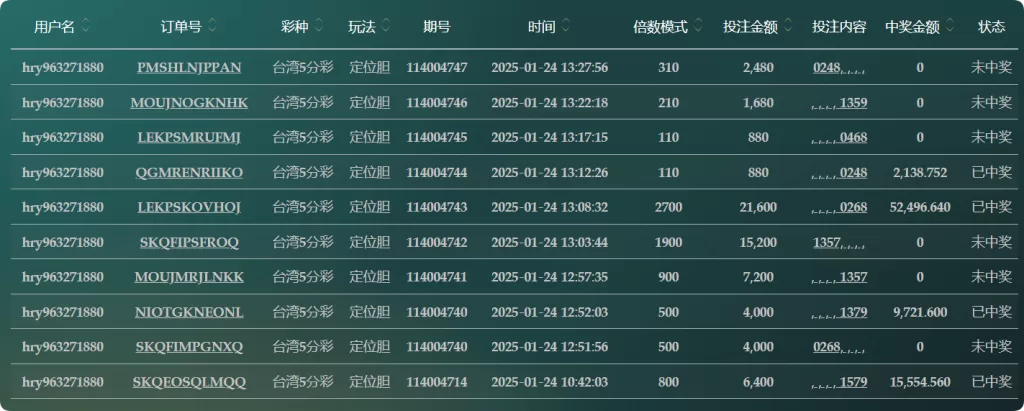This screenshot has height=411, width=1024.
Task: Click sort arrows next to 倍数模式
Action: click(x=698, y=27)
